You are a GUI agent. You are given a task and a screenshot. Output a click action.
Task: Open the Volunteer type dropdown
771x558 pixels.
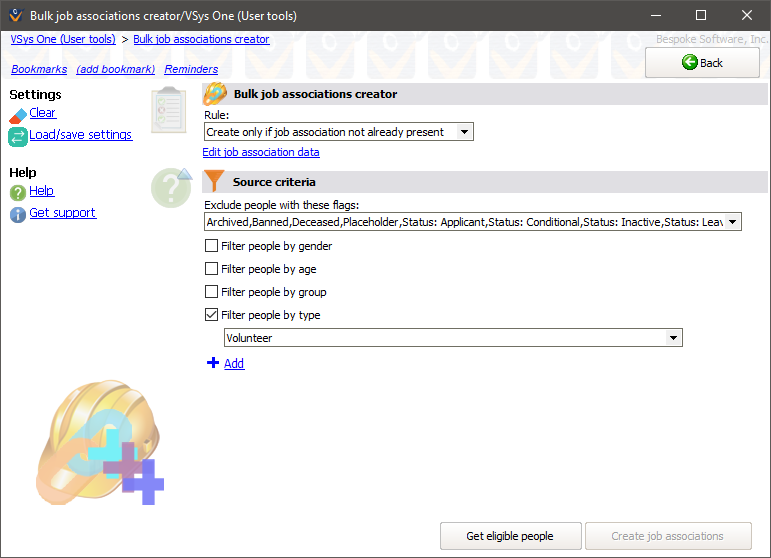pos(673,338)
